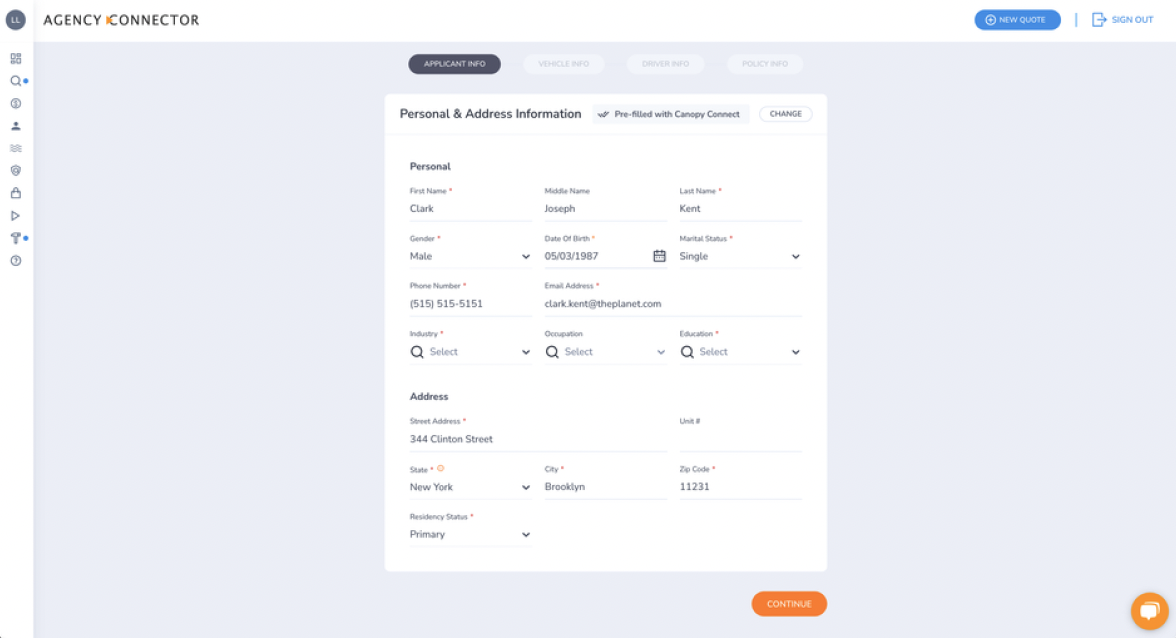Click the Date Of Birth calendar icon
The height and width of the screenshot is (638, 1176).
[659, 256]
